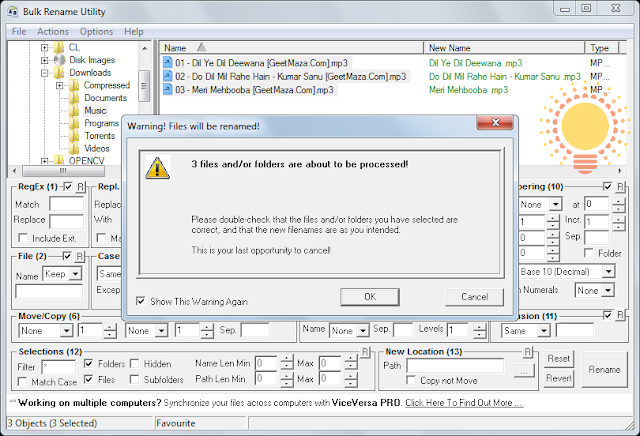The width and height of the screenshot is (640, 436).
Task: Toggle the Subfolders checkbox
Action: [134, 379]
